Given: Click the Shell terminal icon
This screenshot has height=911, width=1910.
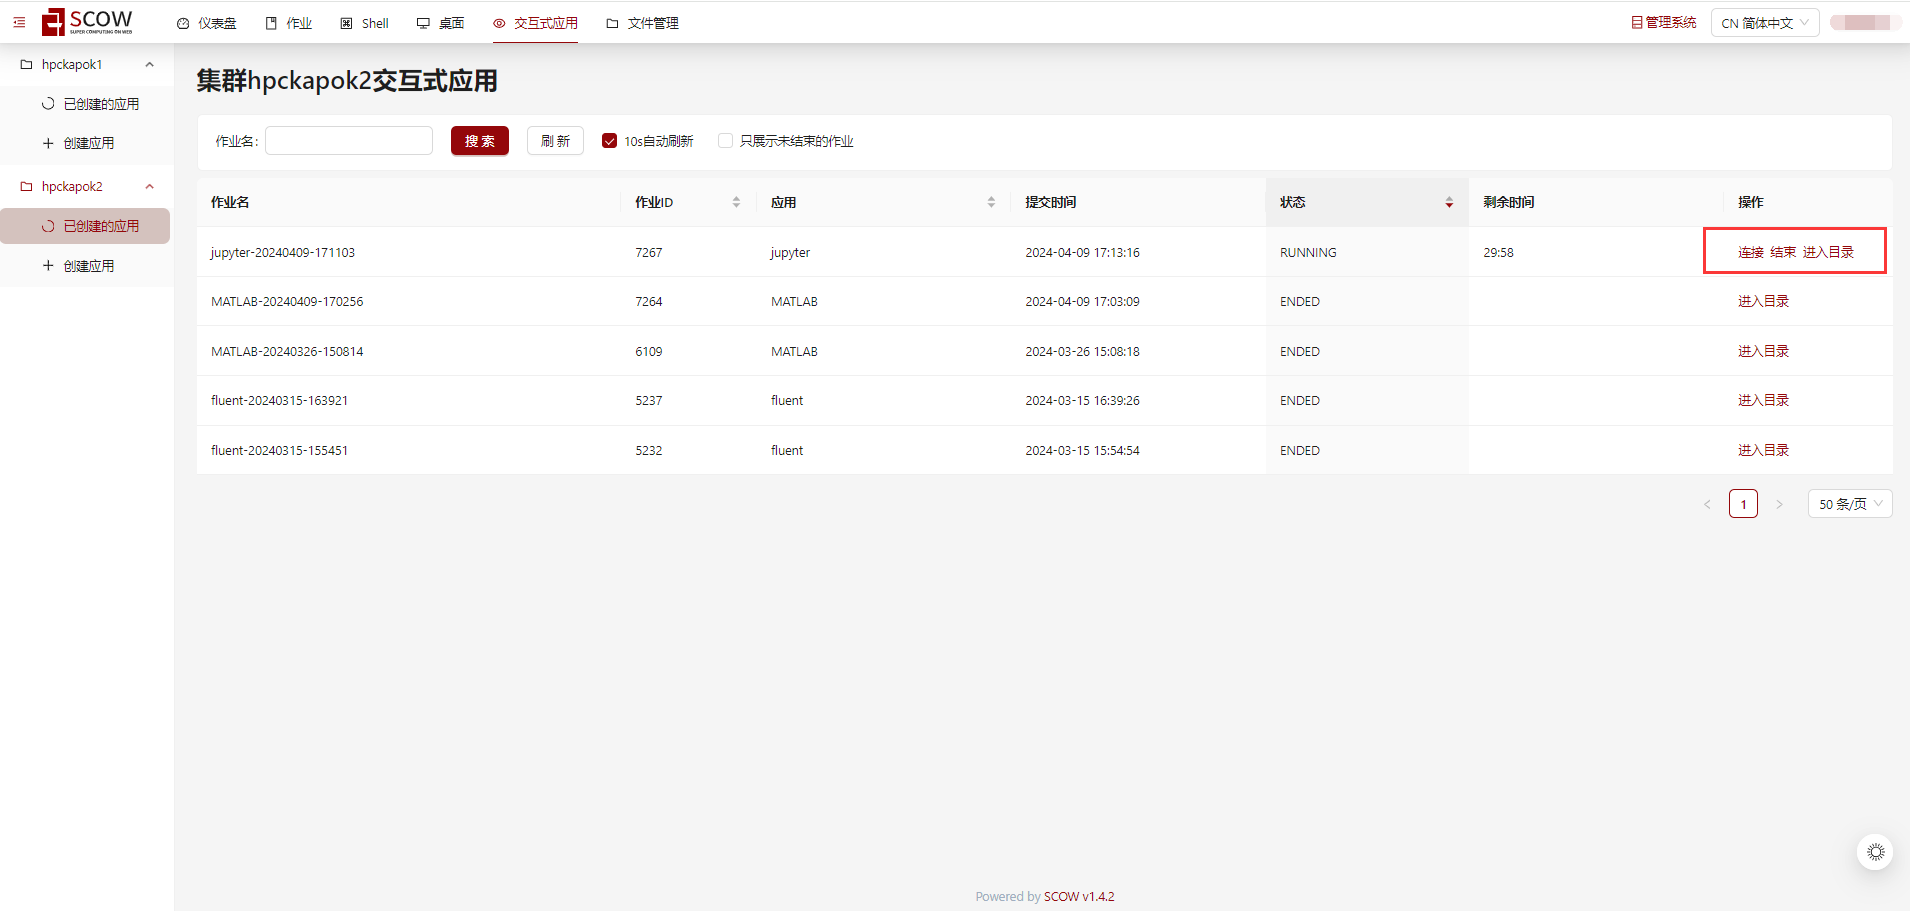Looking at the screenshot, I should (347, 23).
